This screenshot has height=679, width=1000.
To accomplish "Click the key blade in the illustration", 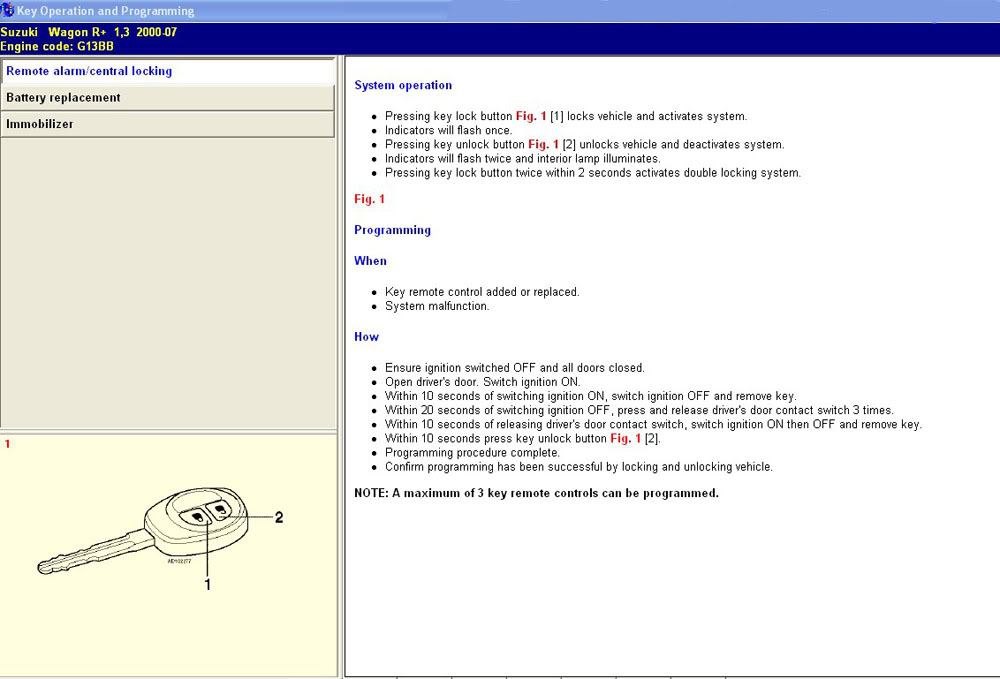I will pyautogui.click(x=88, y=548).
